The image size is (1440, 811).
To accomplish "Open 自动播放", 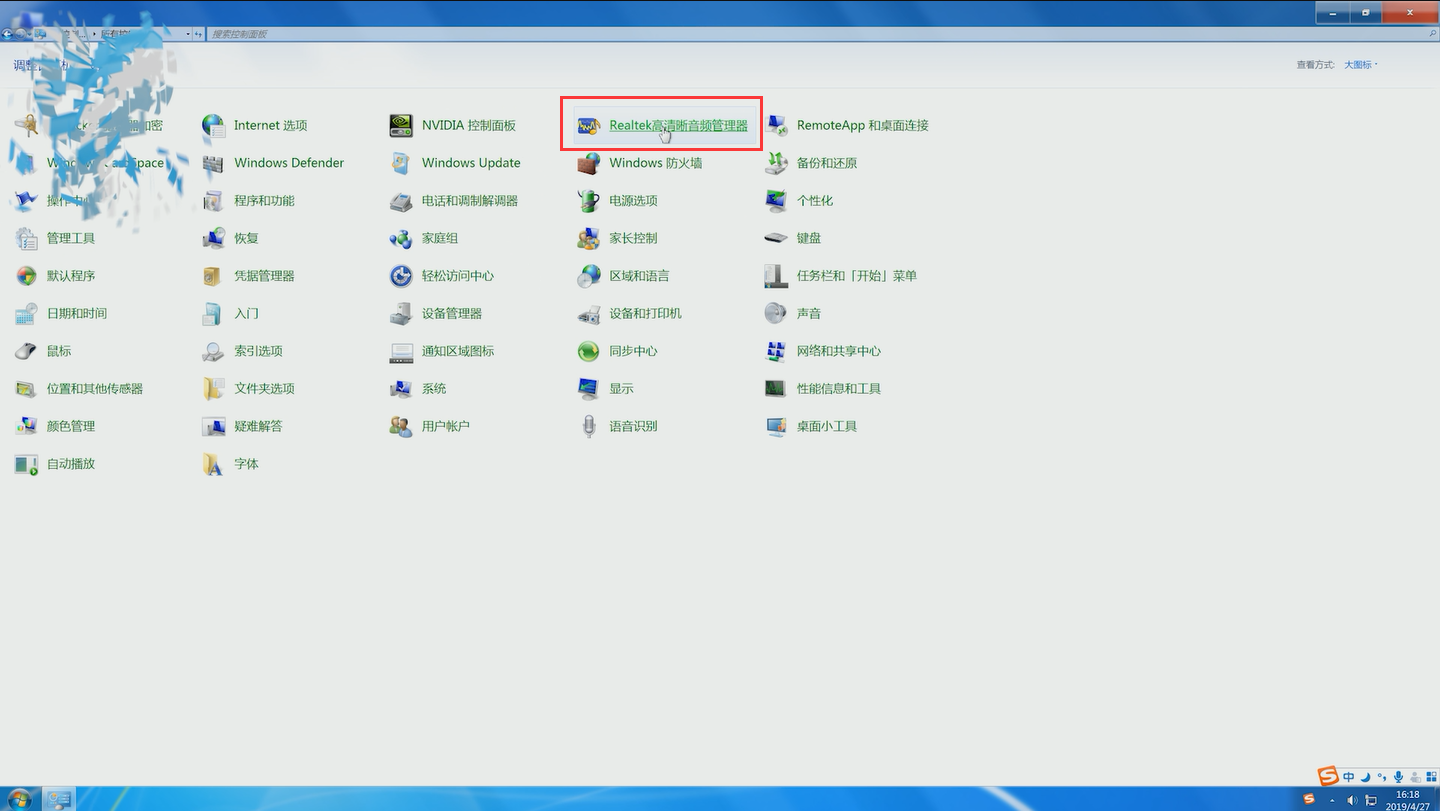I will click(x=56, y=464).
